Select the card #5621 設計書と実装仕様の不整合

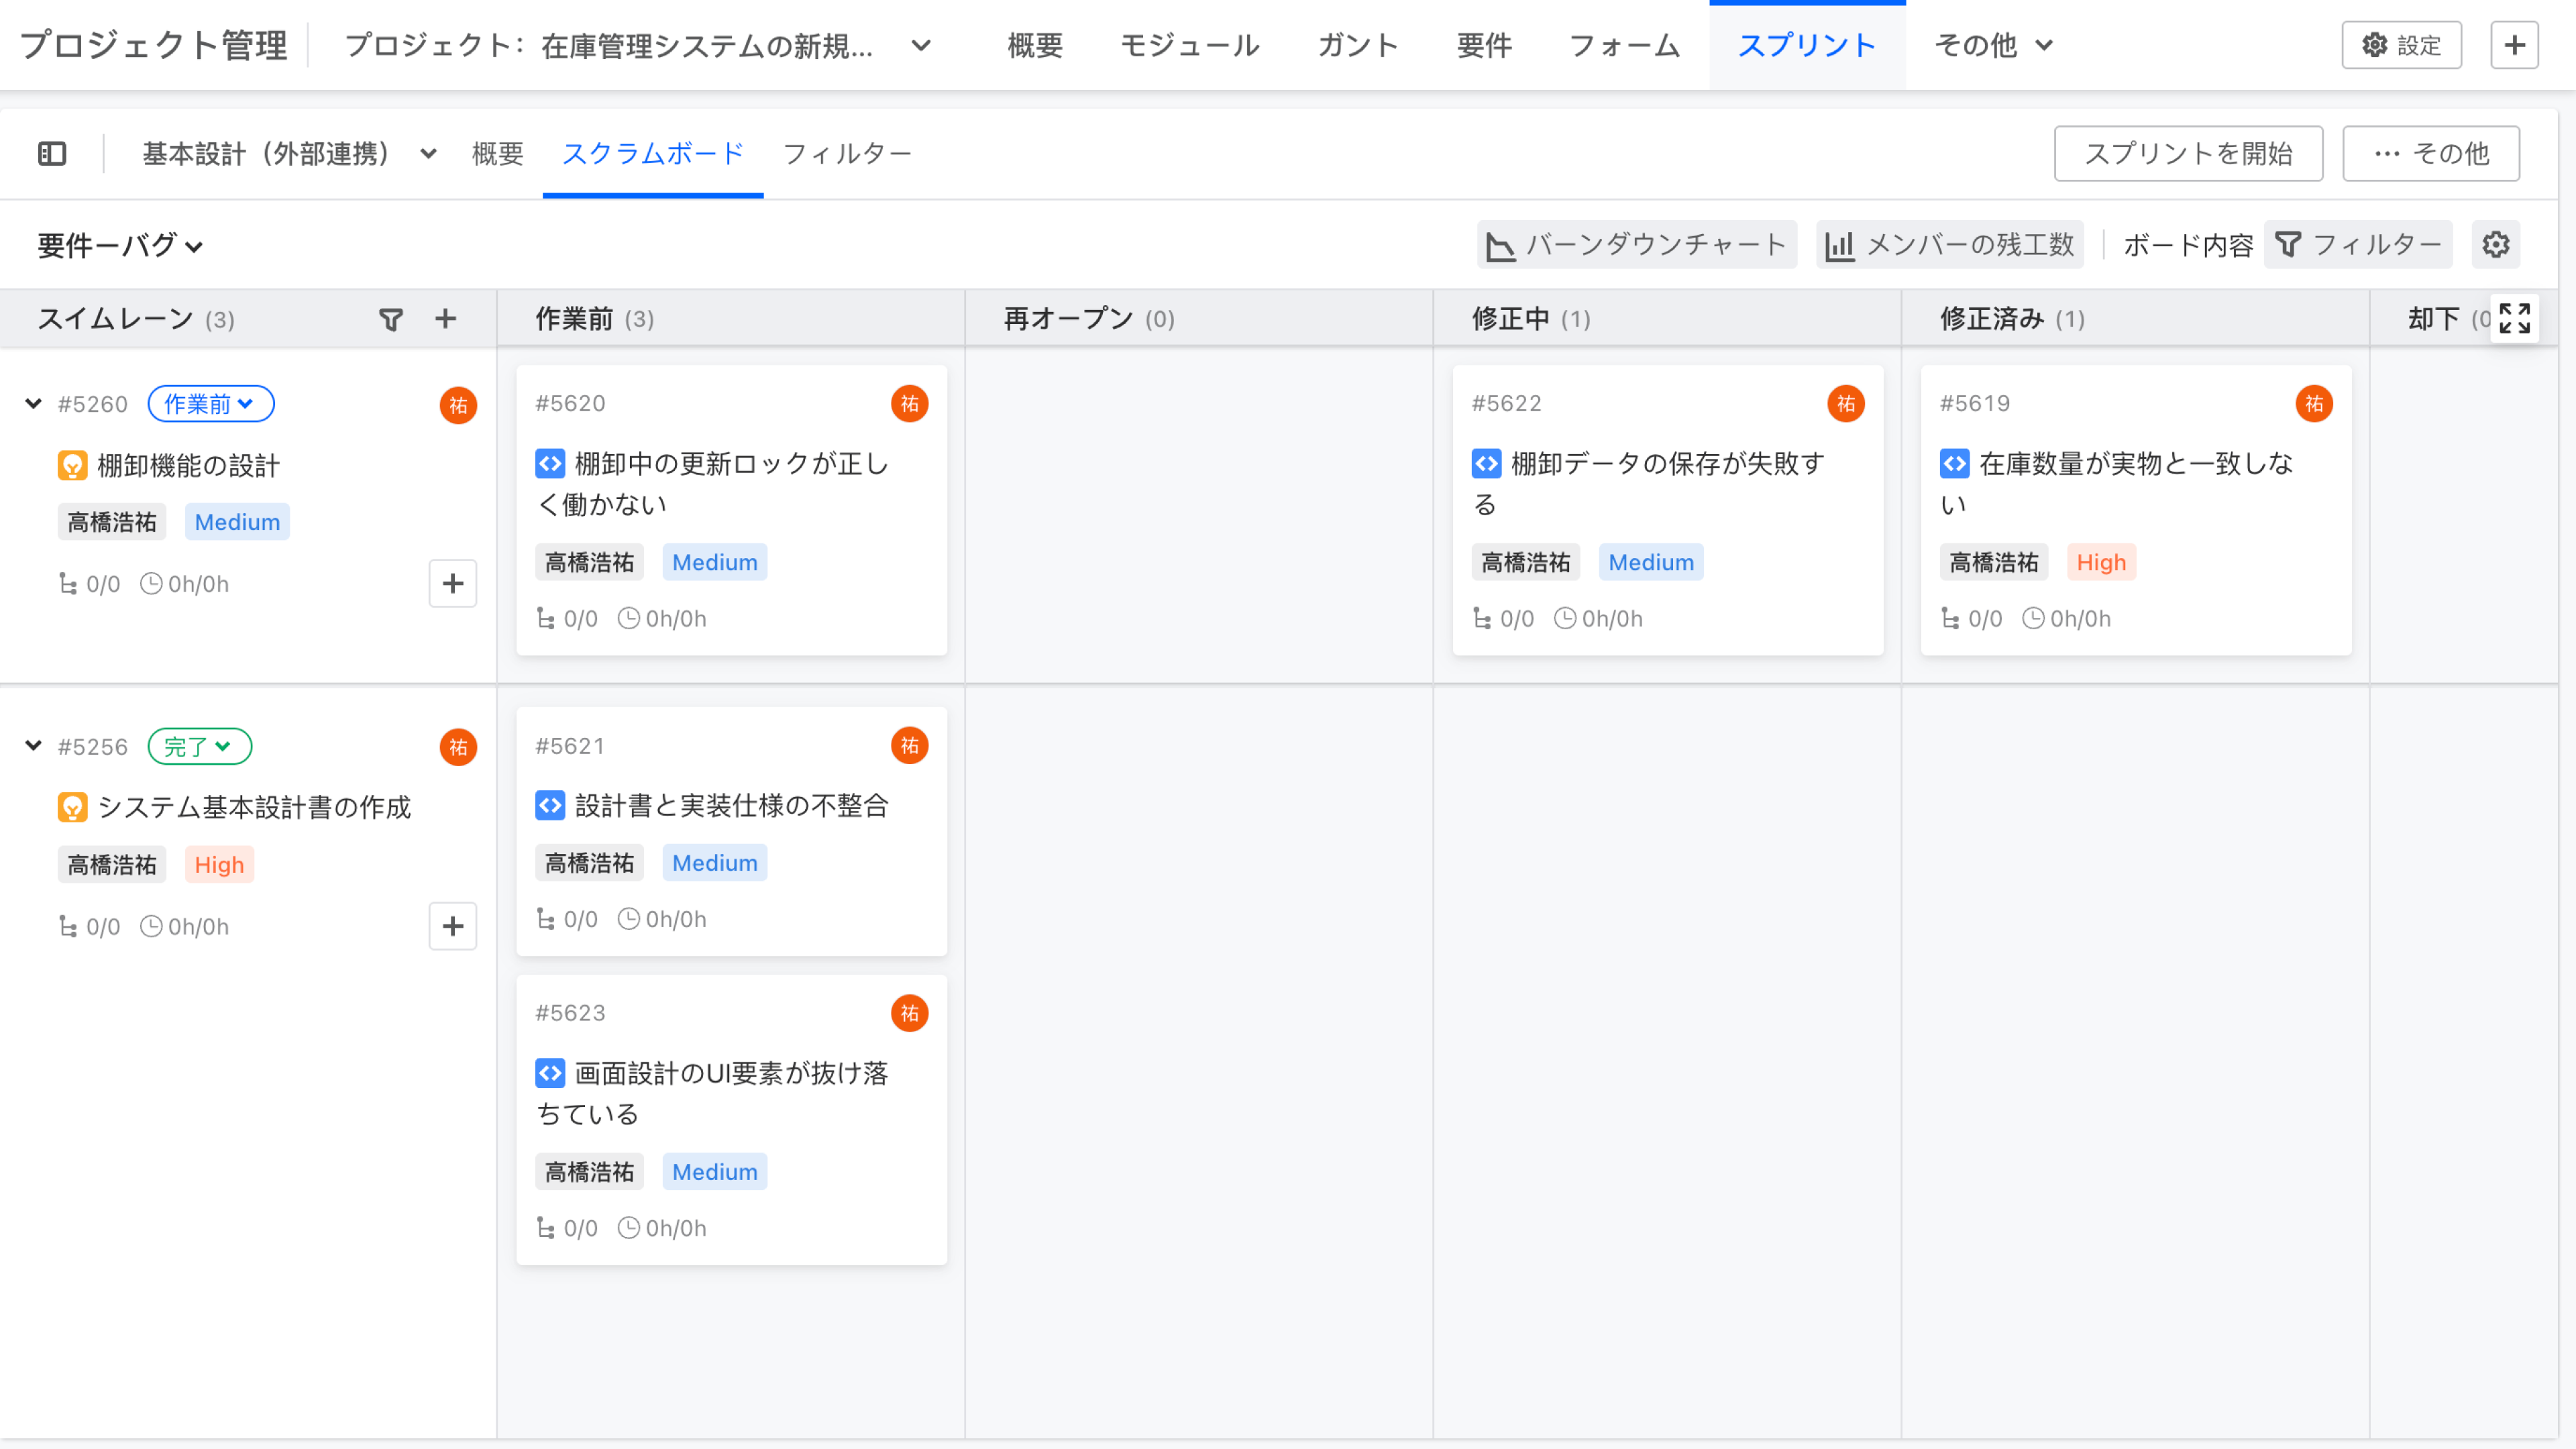tap(731, 830)
